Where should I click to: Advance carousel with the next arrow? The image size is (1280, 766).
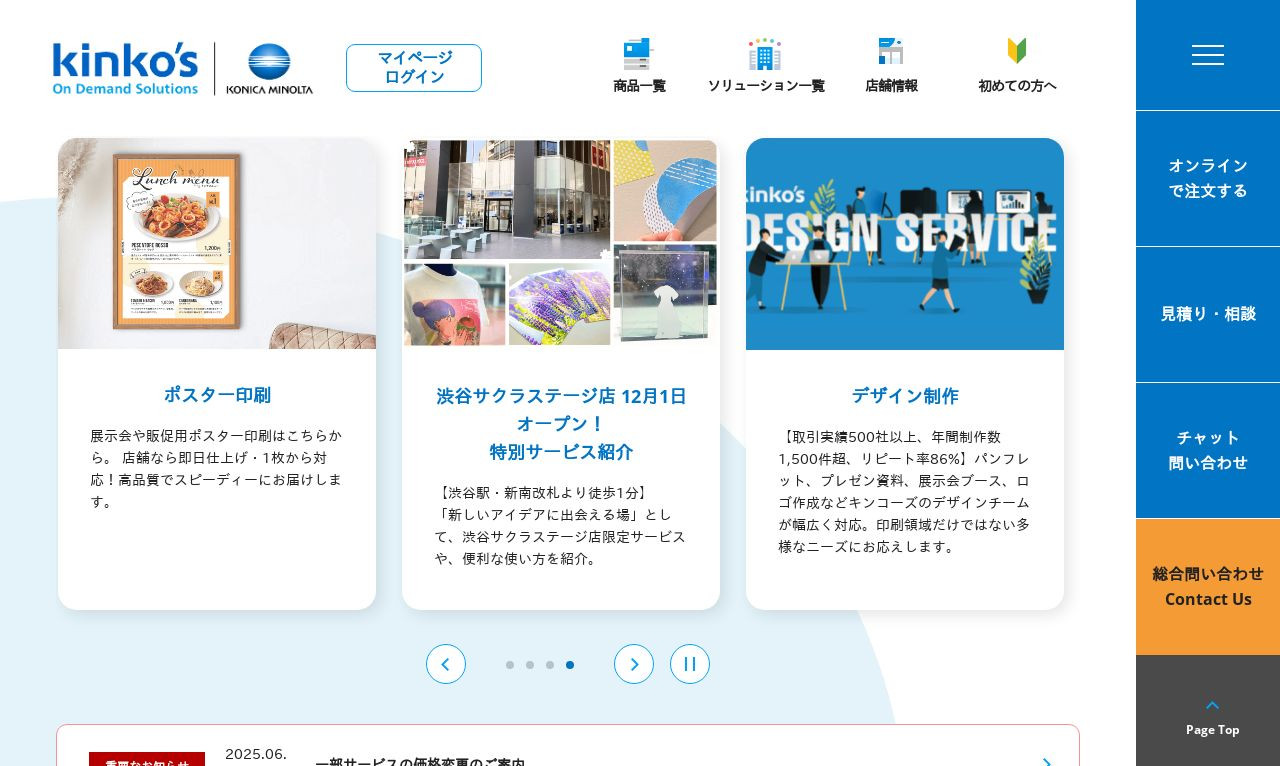pyautogui.click(x=634, y=664)
